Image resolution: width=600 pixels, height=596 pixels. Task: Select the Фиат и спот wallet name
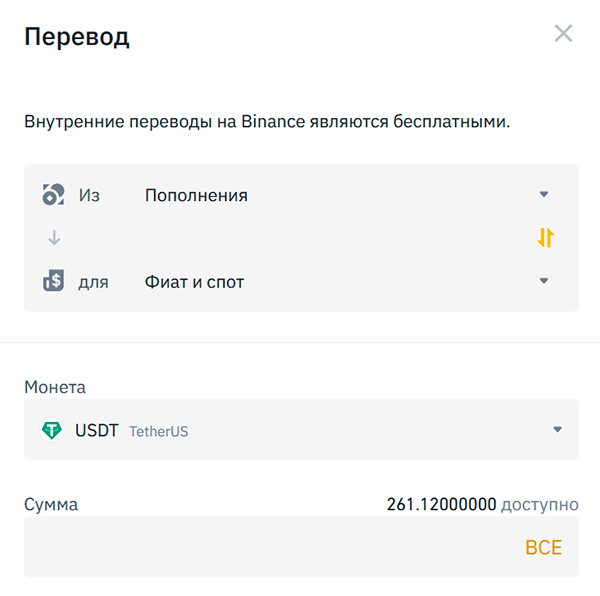pyautogui.click(x=194, y=282)
